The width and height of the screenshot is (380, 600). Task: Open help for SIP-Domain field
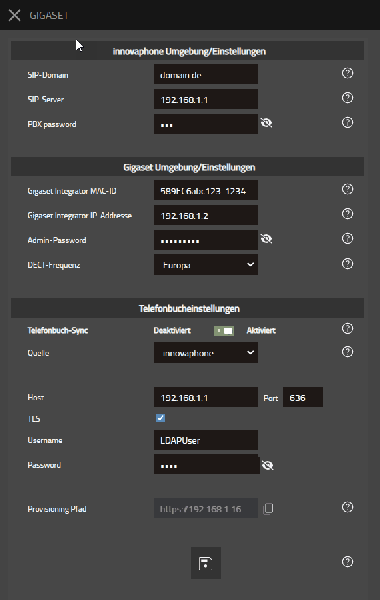point(347,73)
